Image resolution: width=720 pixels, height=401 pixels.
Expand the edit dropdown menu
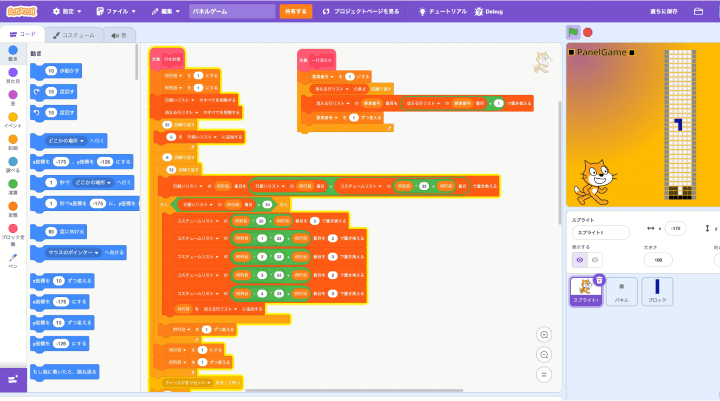(x=166, y=11)
